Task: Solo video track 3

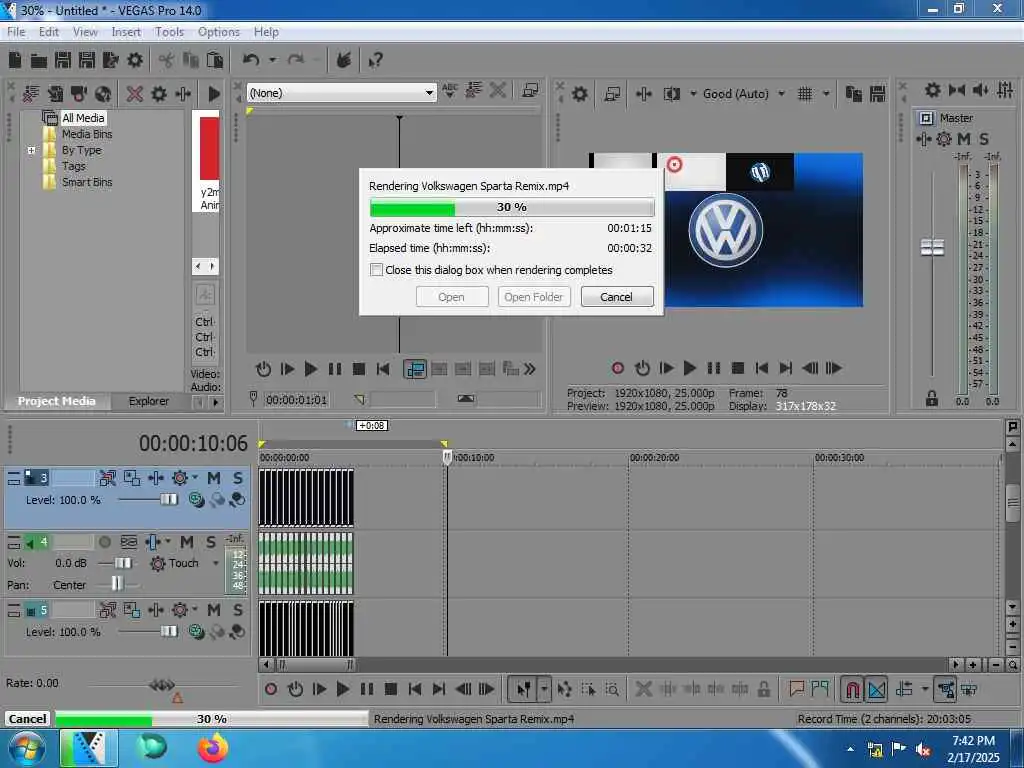Action: coord(238,478)
